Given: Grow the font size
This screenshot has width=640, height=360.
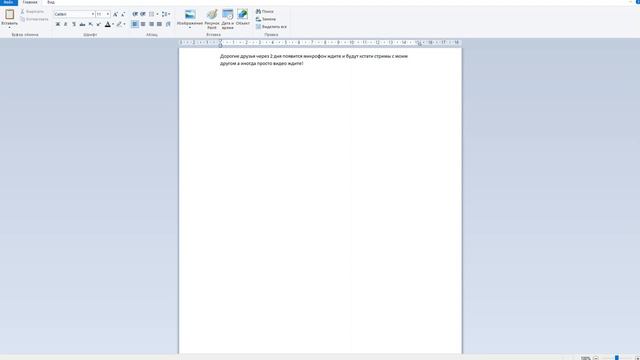Looking at the screenshot, I should (115, 14).
